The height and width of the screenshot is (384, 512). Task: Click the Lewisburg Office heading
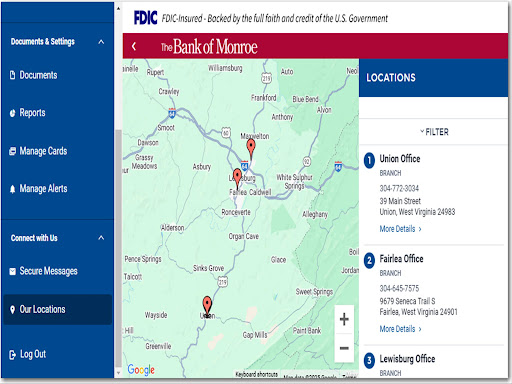tap(407, 359)
